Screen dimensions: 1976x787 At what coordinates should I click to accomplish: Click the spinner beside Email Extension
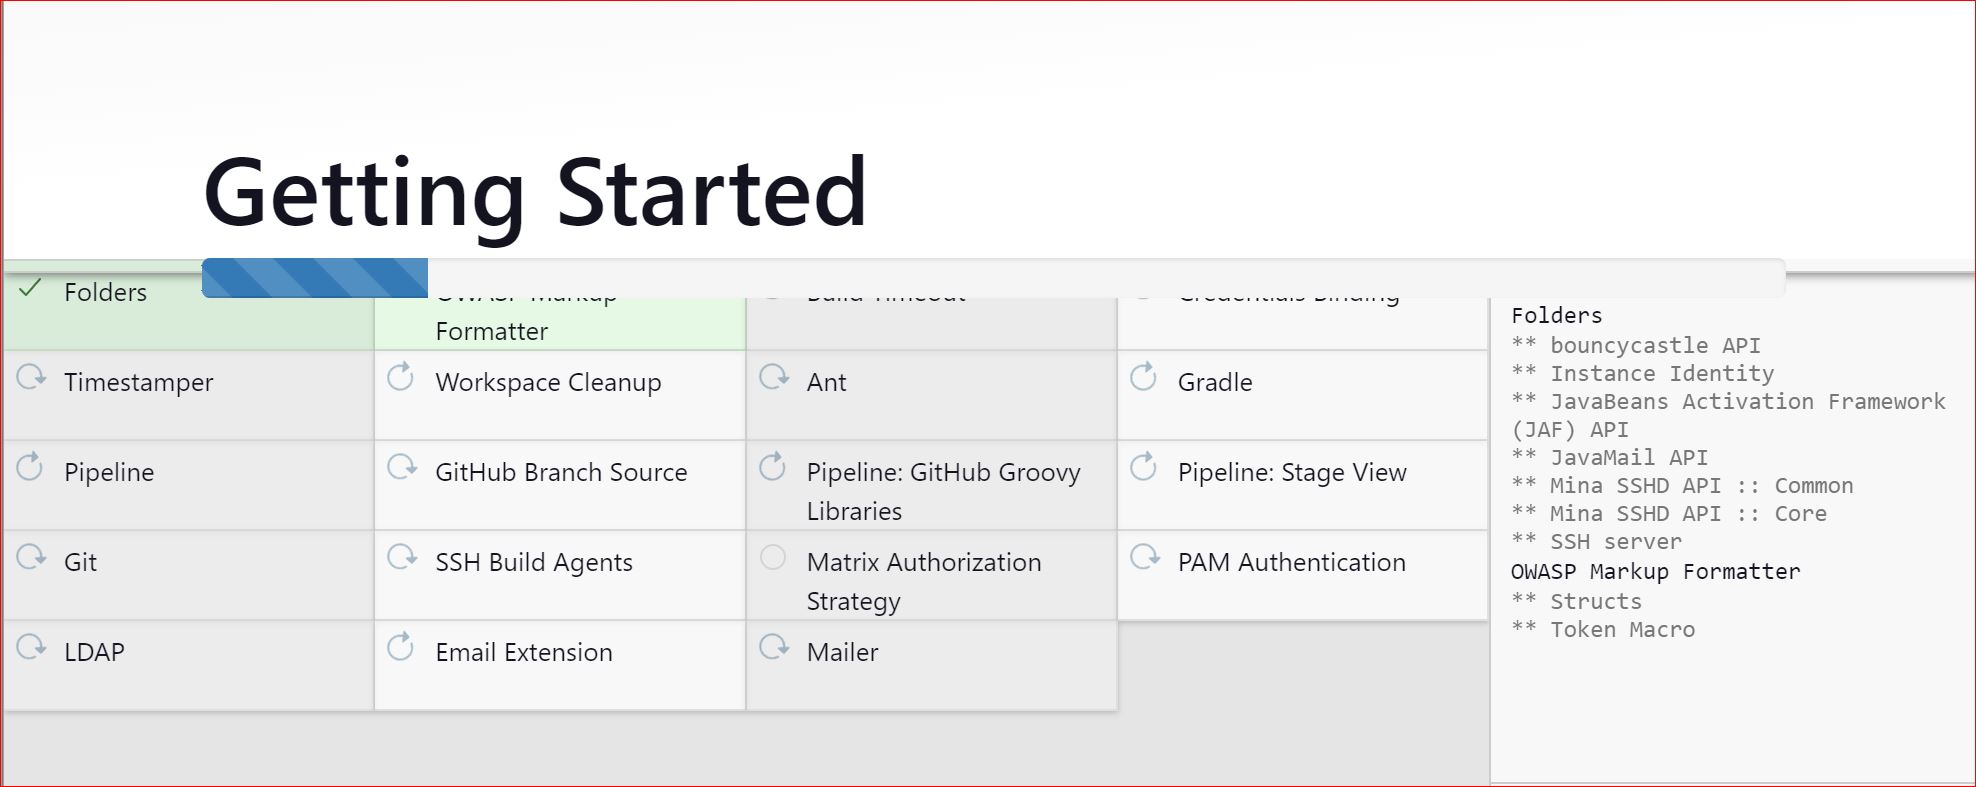point(400,646)
